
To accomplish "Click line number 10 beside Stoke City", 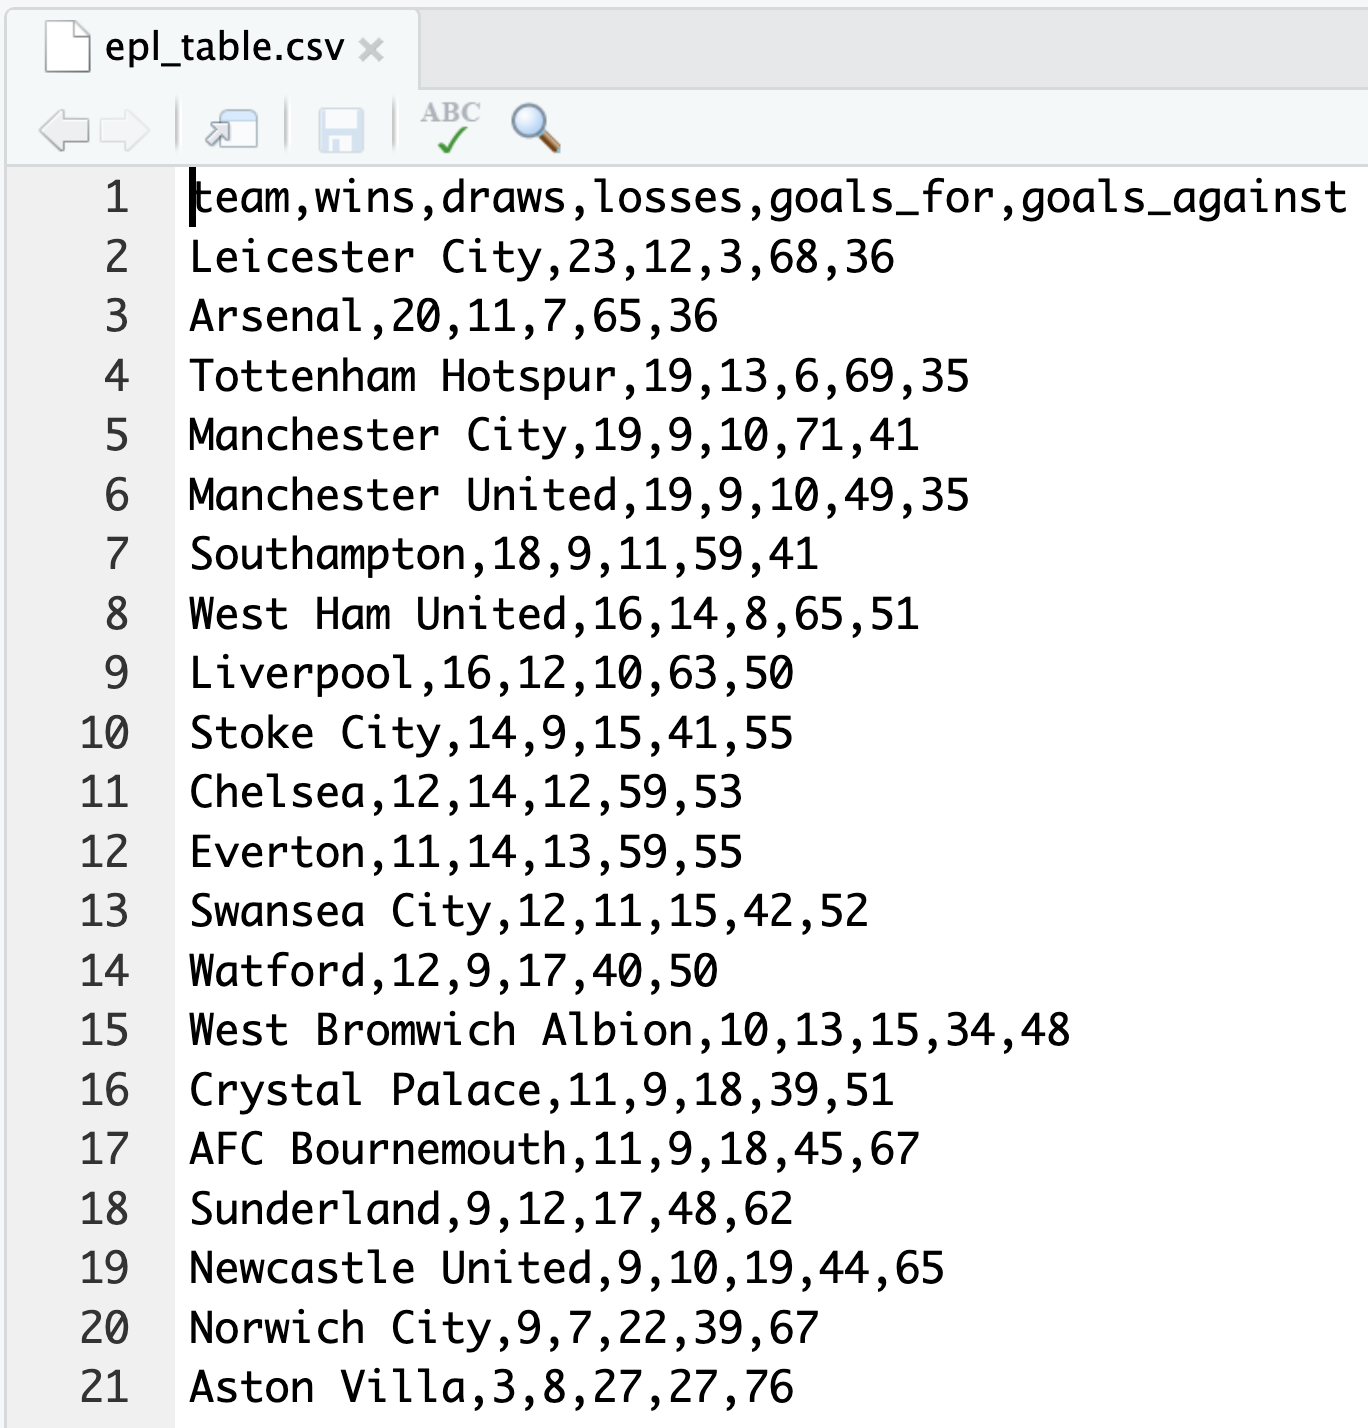I will 105,733.
